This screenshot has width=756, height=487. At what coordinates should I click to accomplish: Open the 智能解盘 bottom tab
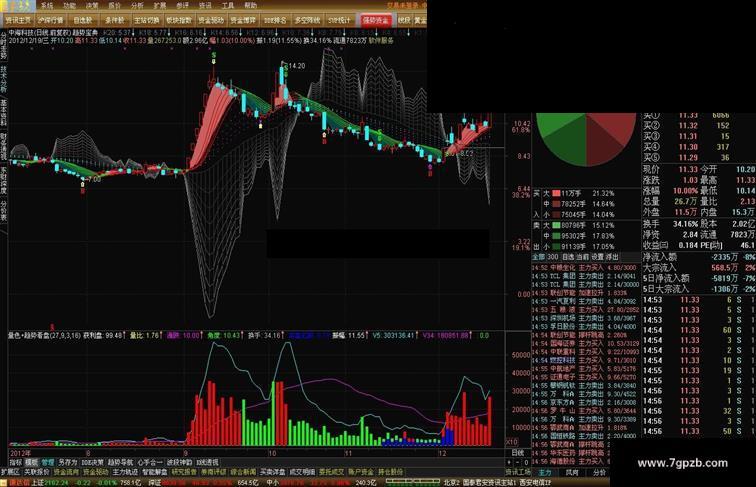154,472
